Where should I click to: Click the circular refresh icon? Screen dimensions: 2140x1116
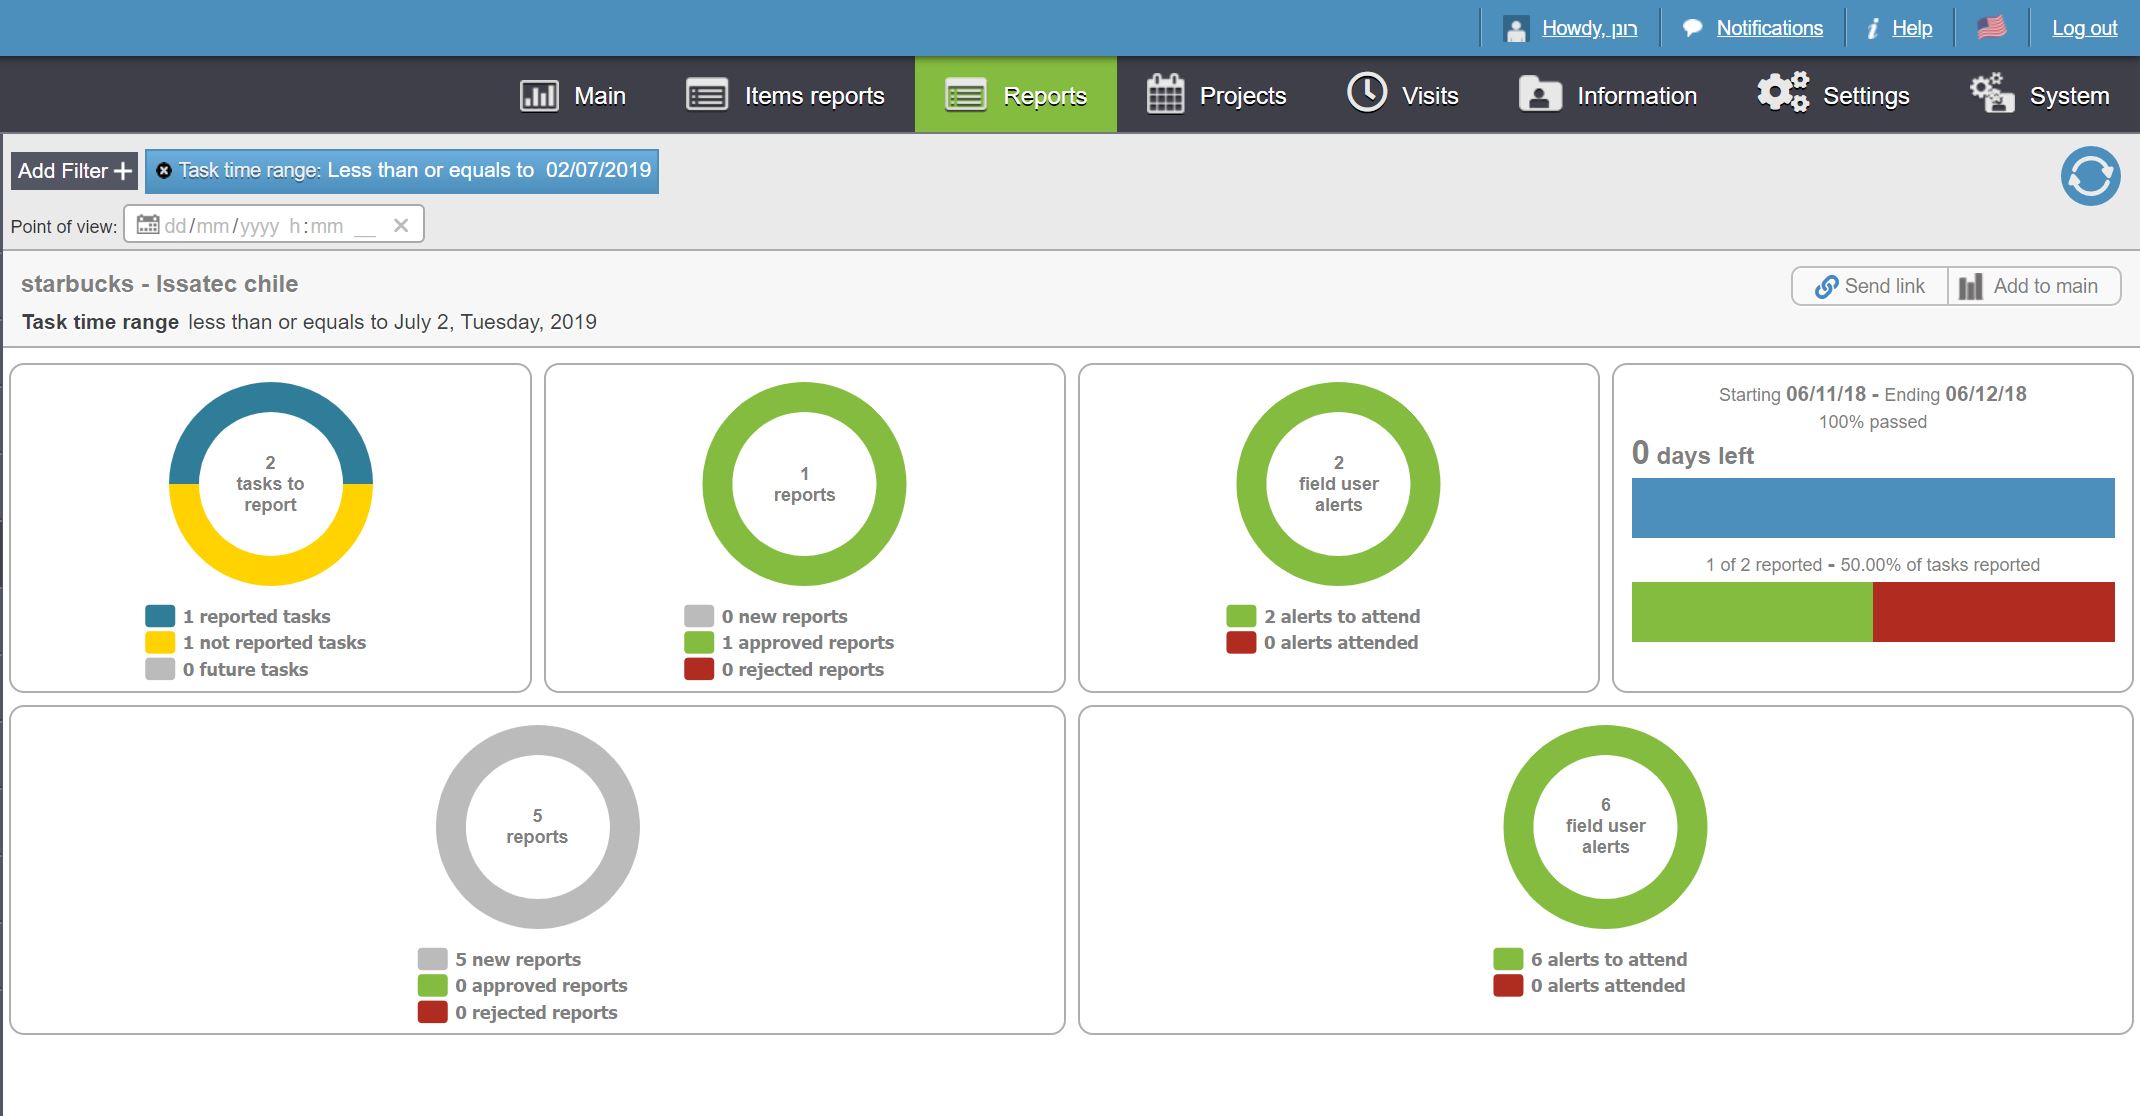click(x=2090, y=176)
